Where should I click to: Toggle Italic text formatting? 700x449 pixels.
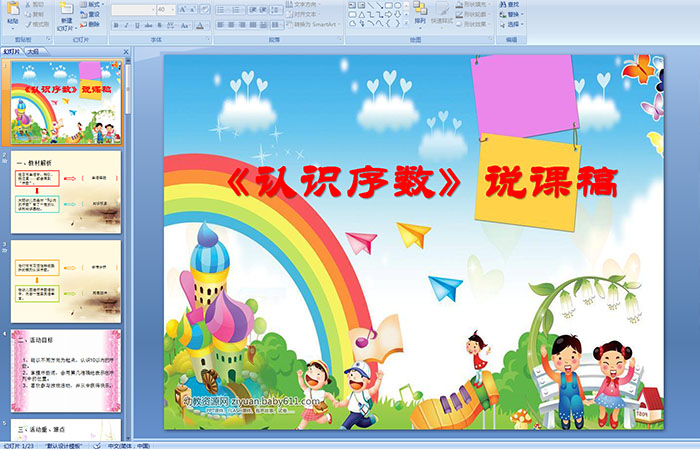pyautogui.click(x=124, y=25)
